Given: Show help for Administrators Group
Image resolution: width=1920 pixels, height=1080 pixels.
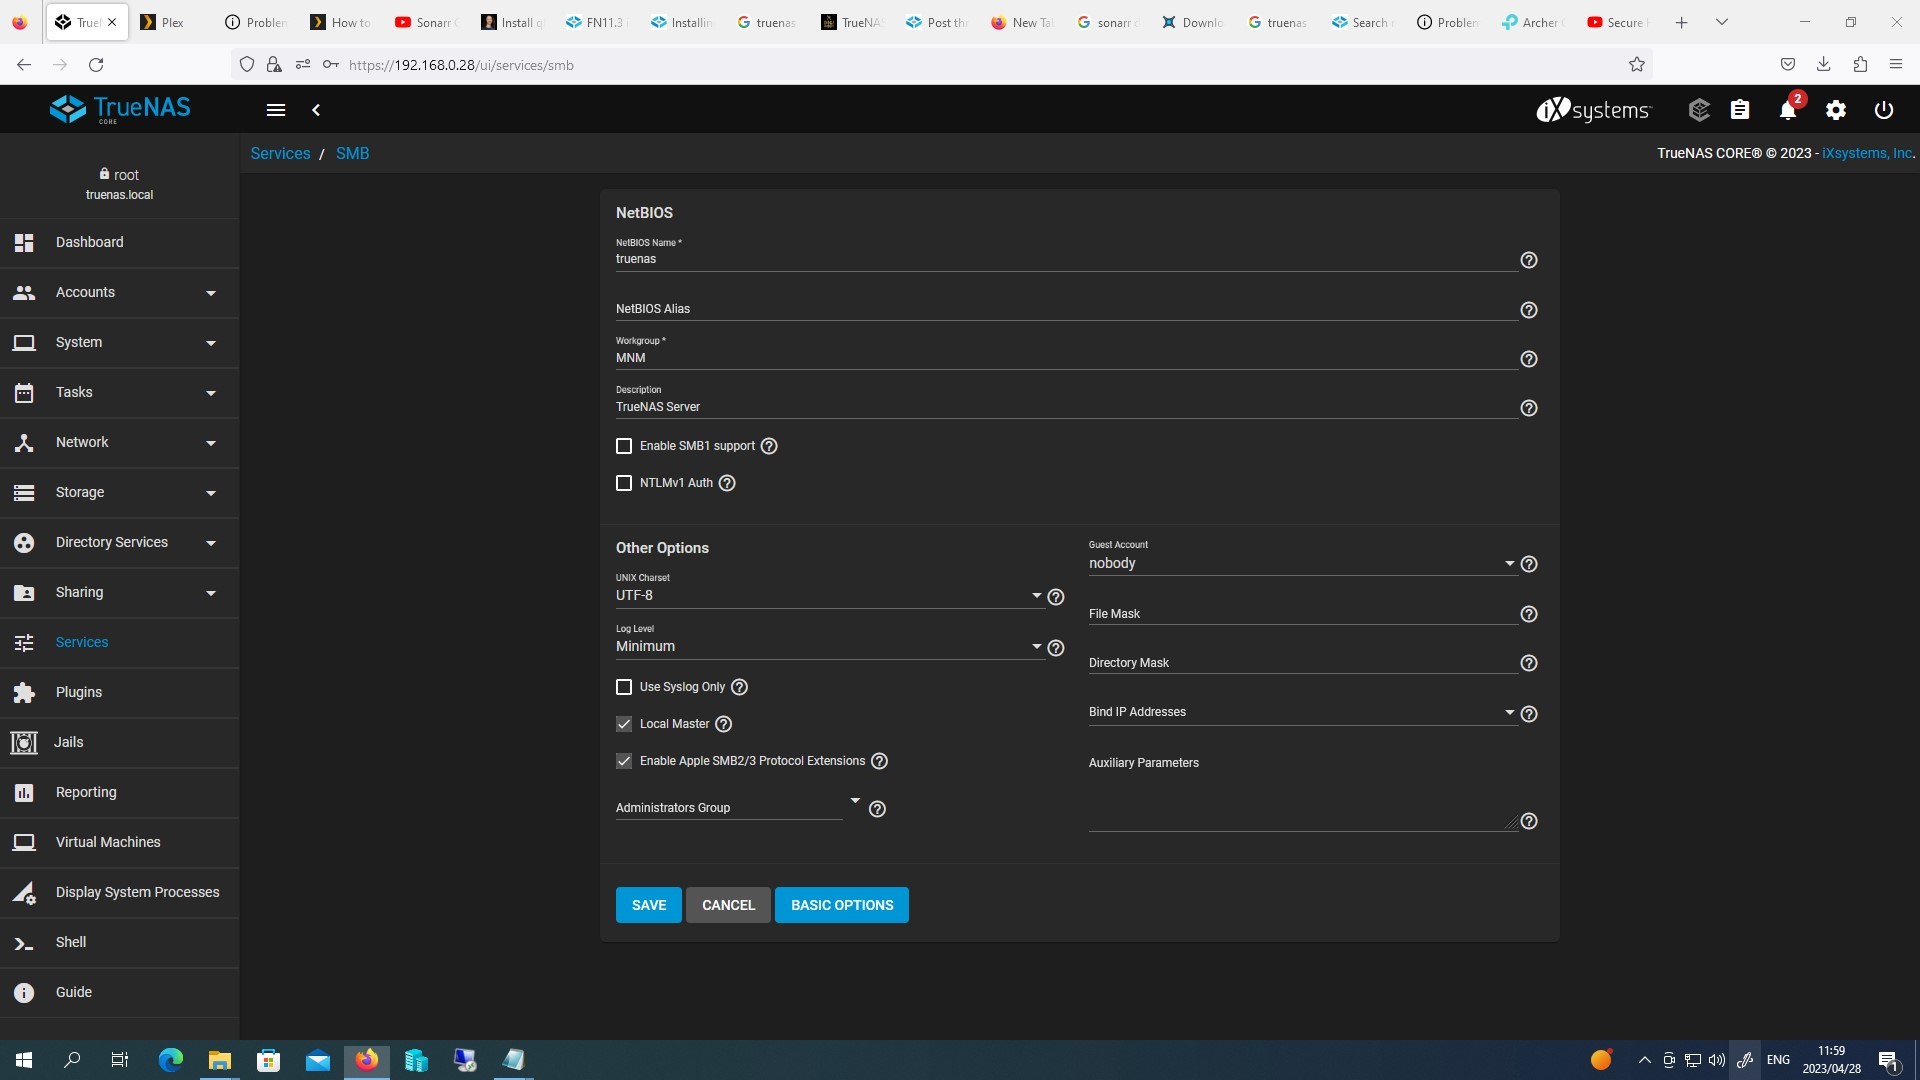Looking at the screenshot, I should (x=877, y=809).
